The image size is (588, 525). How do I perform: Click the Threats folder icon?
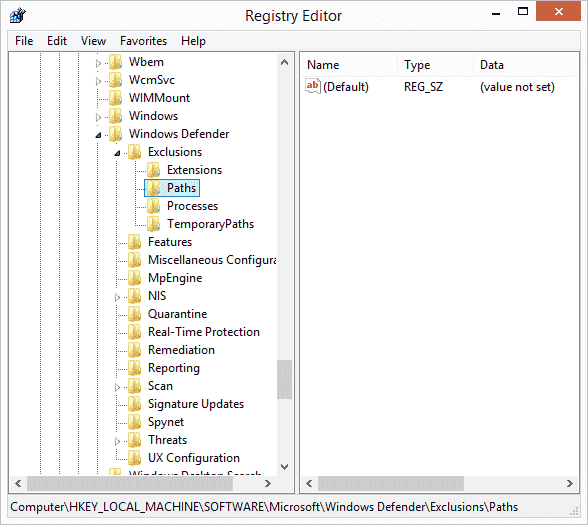(135, 440)
